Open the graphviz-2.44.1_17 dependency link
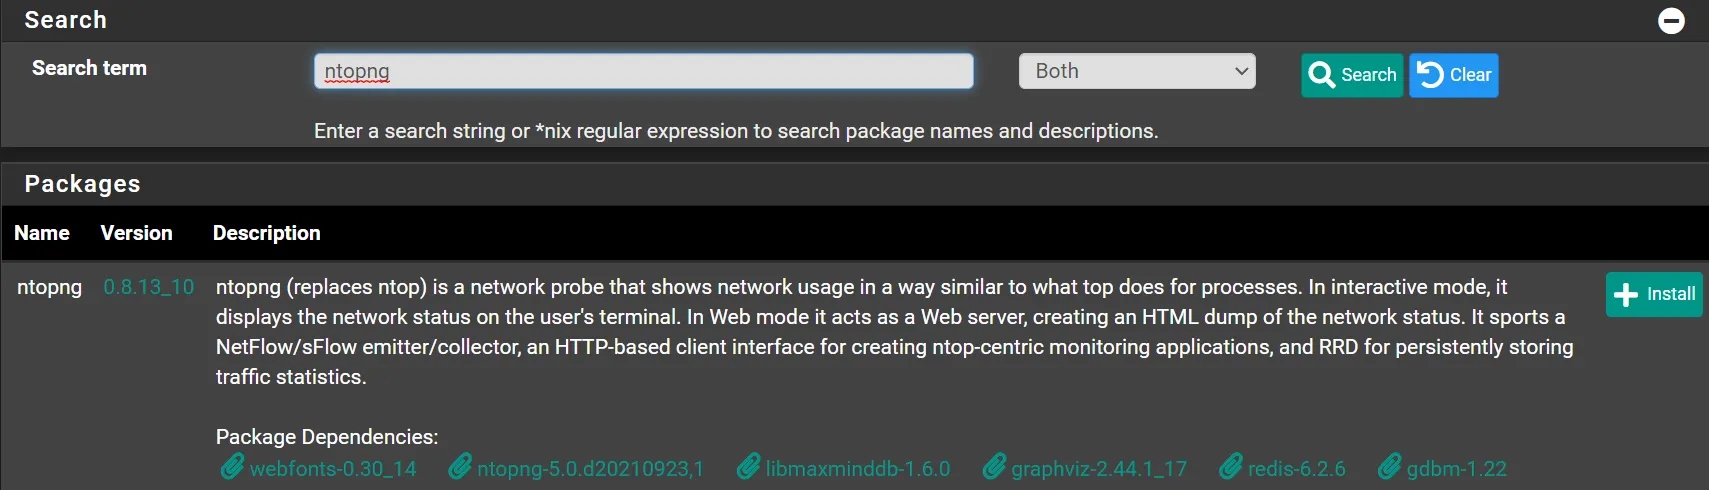 pos(1099,469)
